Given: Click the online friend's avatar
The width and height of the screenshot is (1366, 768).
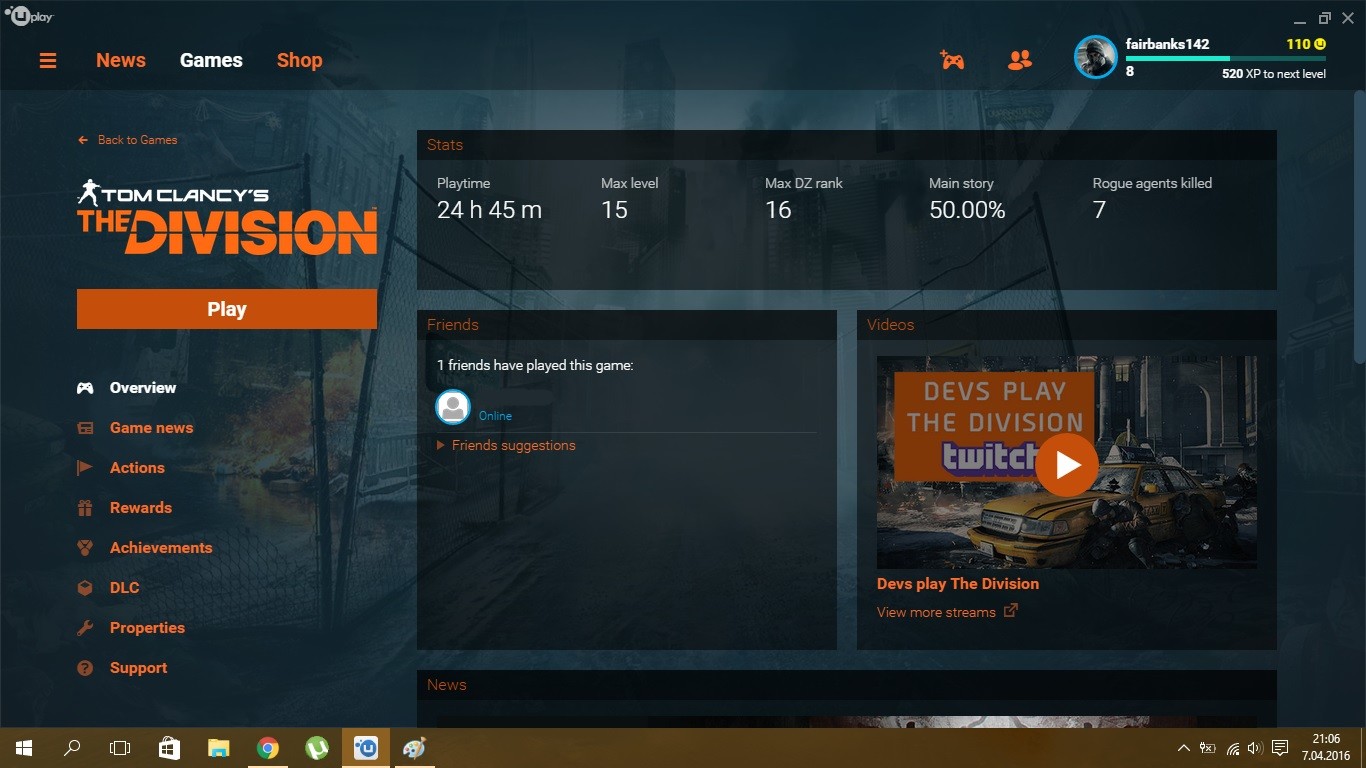Looking at the screenshot, I should [x=453, y=407].
